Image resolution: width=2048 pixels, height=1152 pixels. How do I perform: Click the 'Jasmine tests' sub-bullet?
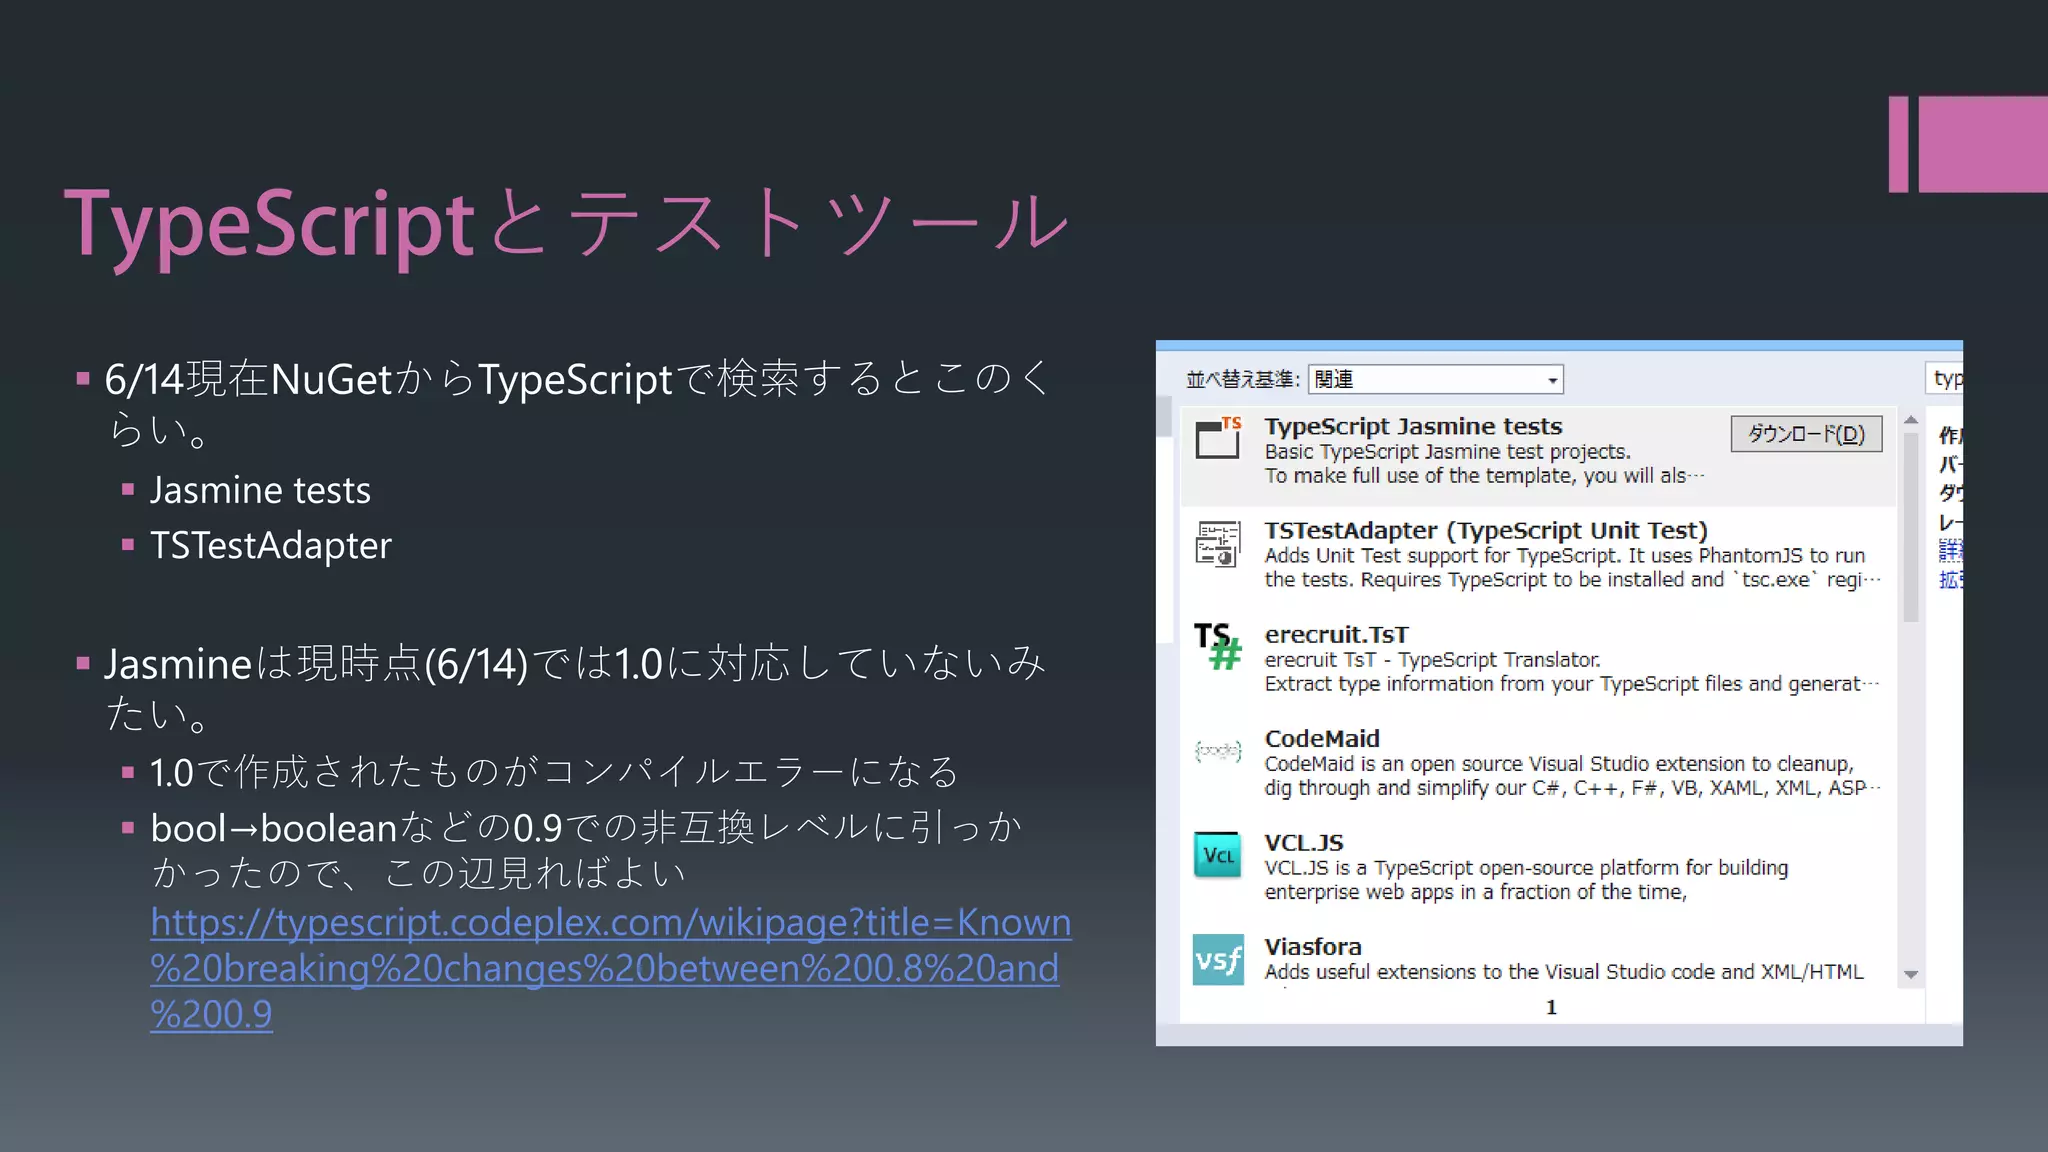[x=260, y=491]
